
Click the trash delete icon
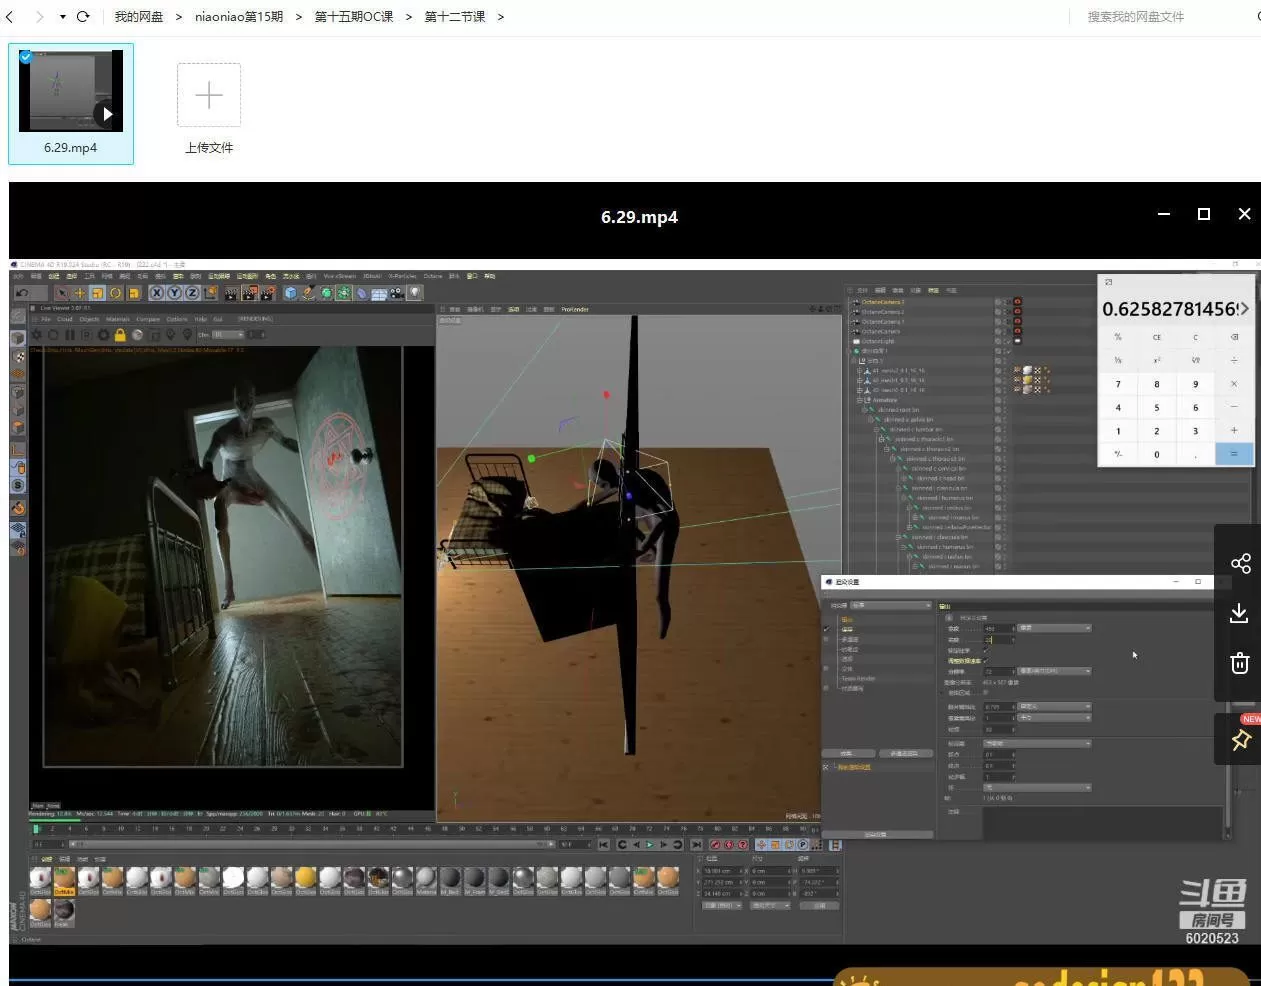coord(1239,663)
